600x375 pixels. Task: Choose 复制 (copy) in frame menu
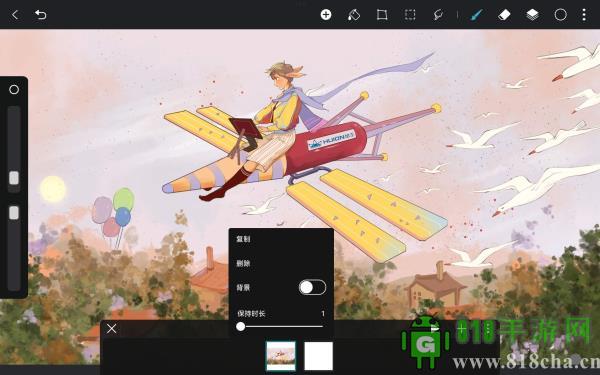243,239
